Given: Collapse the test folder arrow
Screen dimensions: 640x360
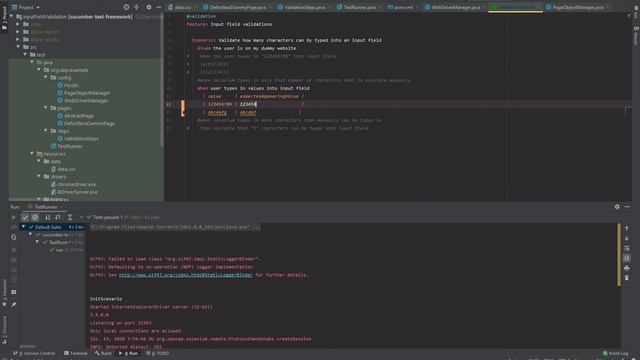Looking at the screenshot, I should click(x=25, y=54).
